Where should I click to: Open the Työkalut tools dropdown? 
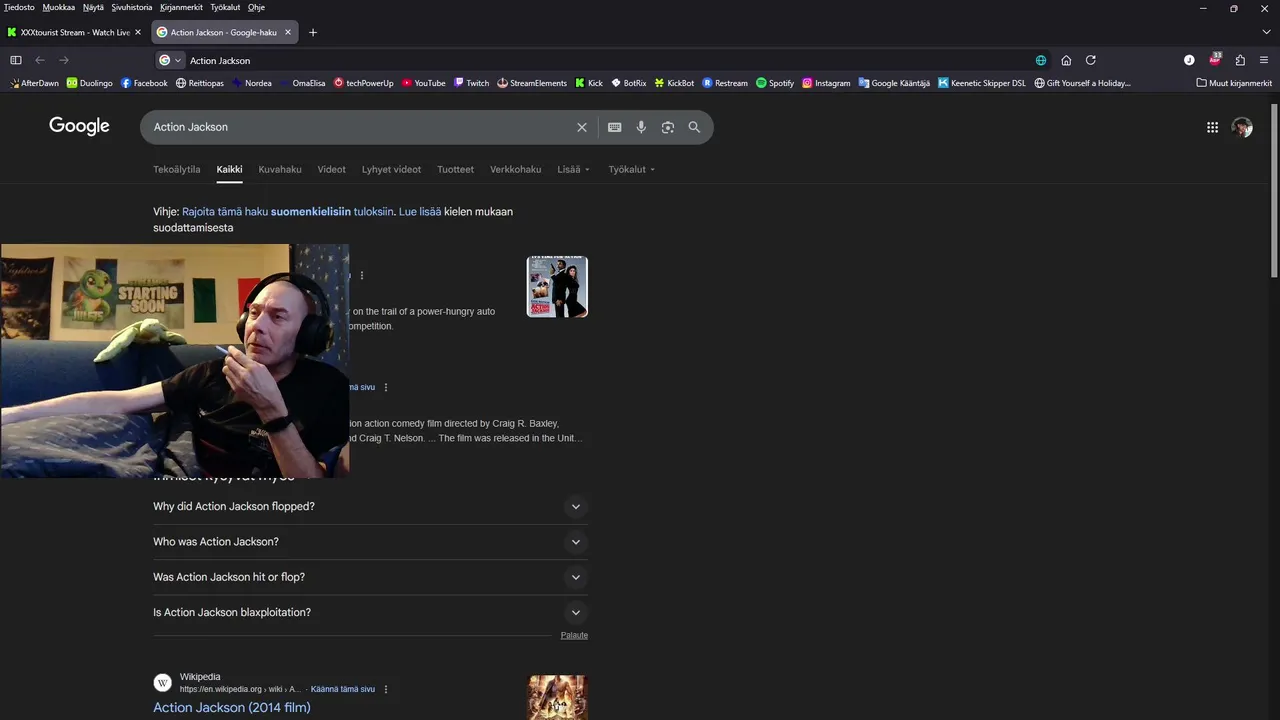point(632,169)
